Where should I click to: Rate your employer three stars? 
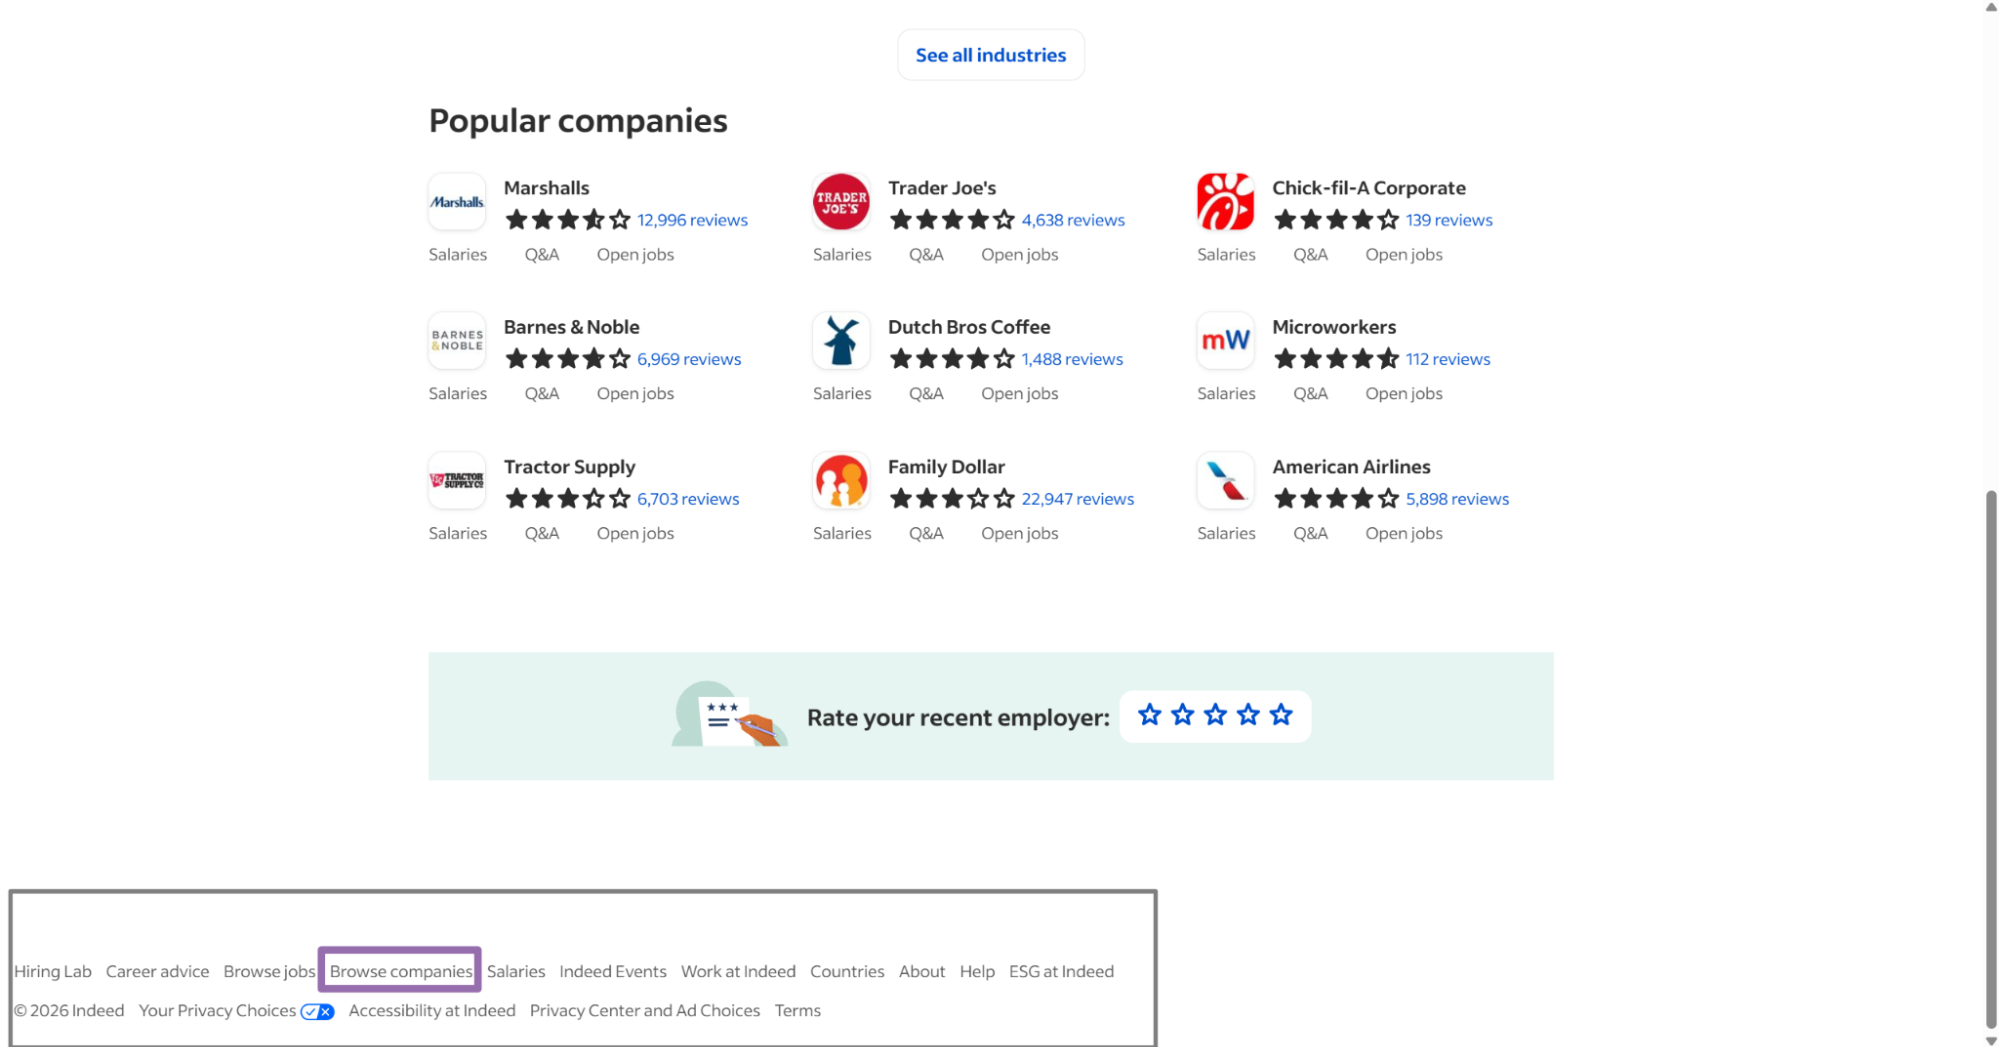[1215, 715]
